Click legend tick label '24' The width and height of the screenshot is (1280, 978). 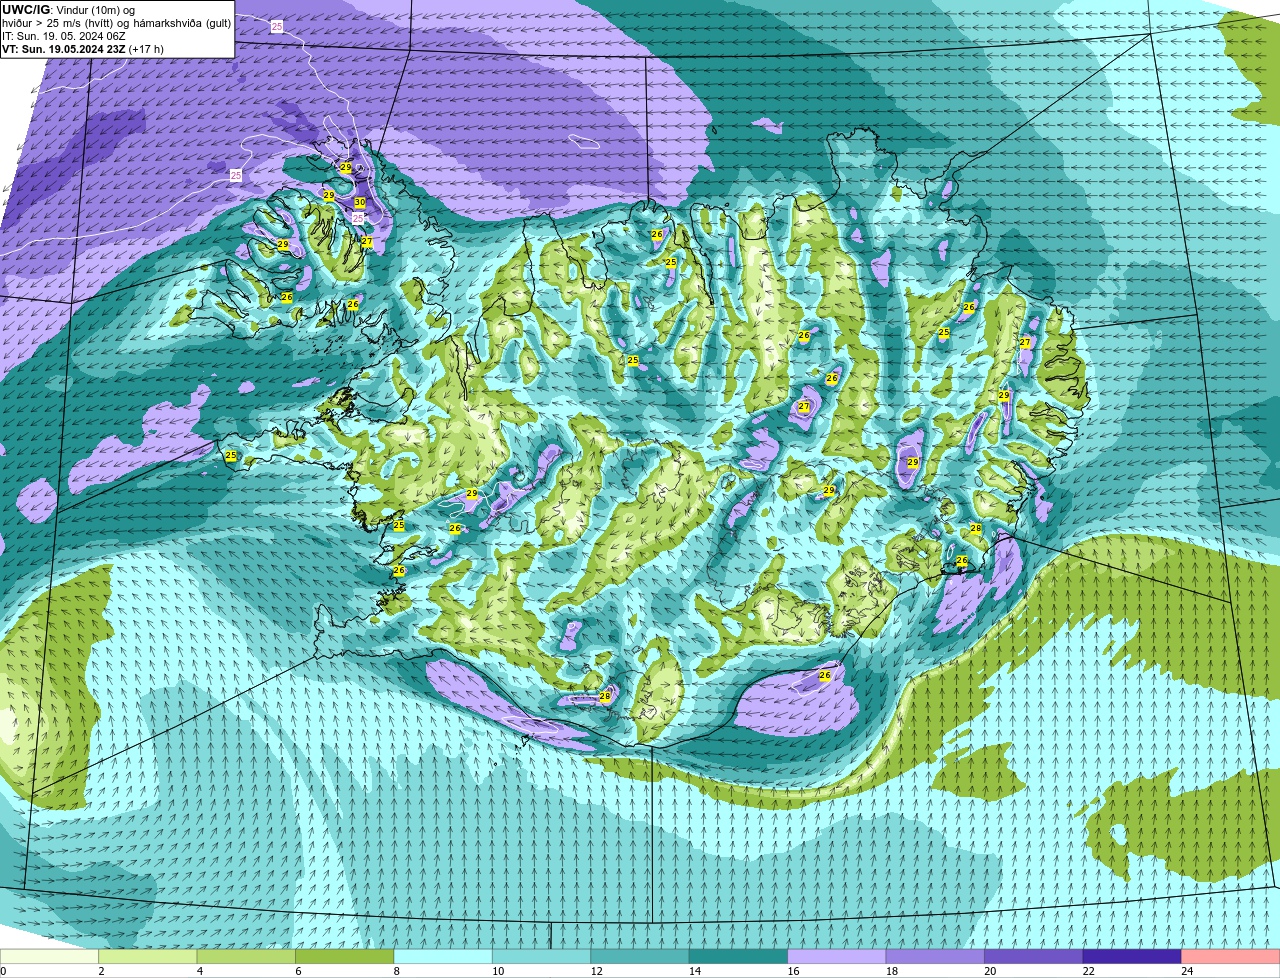pyautogui.click(x=1187, y=971)
